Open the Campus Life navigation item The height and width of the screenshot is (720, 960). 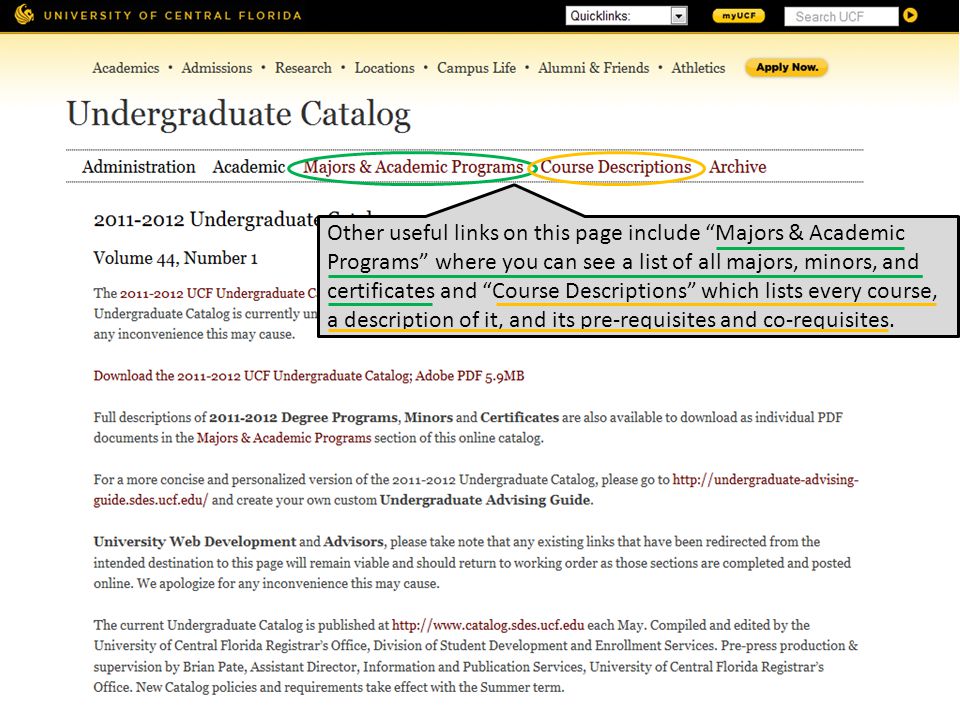point(476,68)
